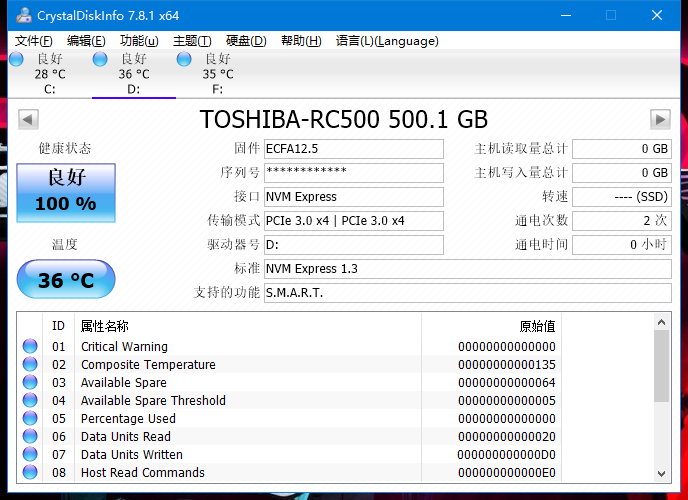Select the Available Spare Threshold attribute name

pos(153,400)
